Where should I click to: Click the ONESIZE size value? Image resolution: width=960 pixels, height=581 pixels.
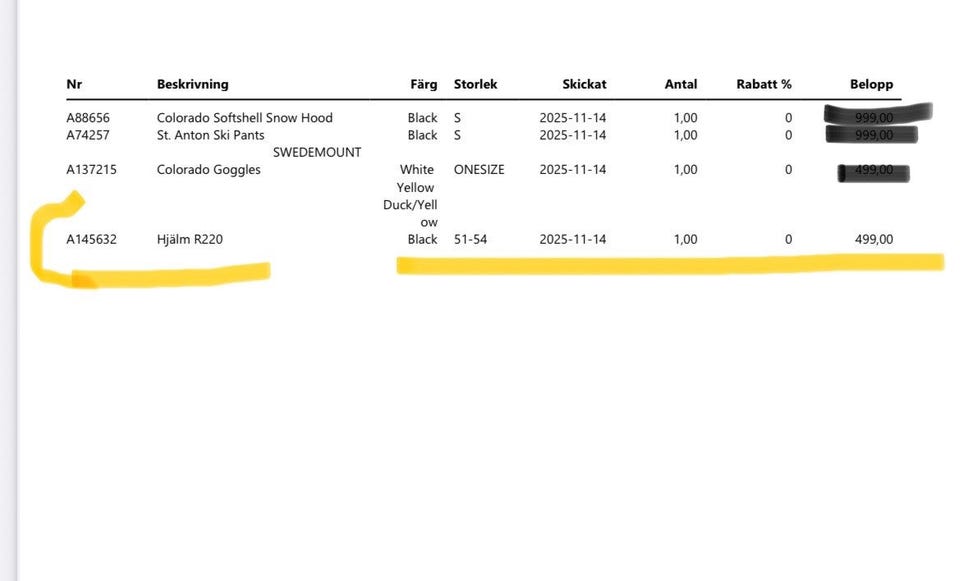(479, 170)
